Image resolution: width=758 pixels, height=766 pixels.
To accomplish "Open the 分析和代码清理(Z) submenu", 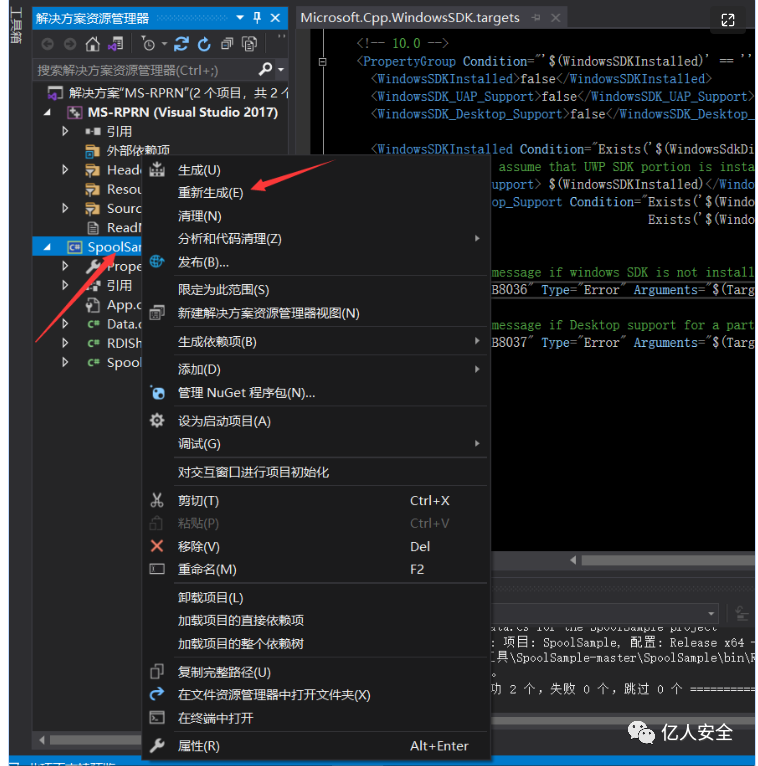I will [316, 239].
